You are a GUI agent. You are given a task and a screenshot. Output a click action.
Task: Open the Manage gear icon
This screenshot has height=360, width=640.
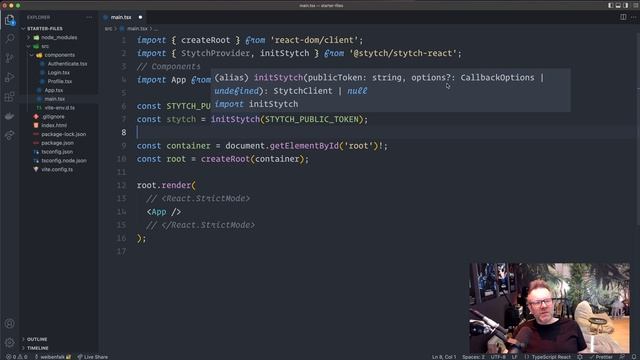tap(10, 342)
